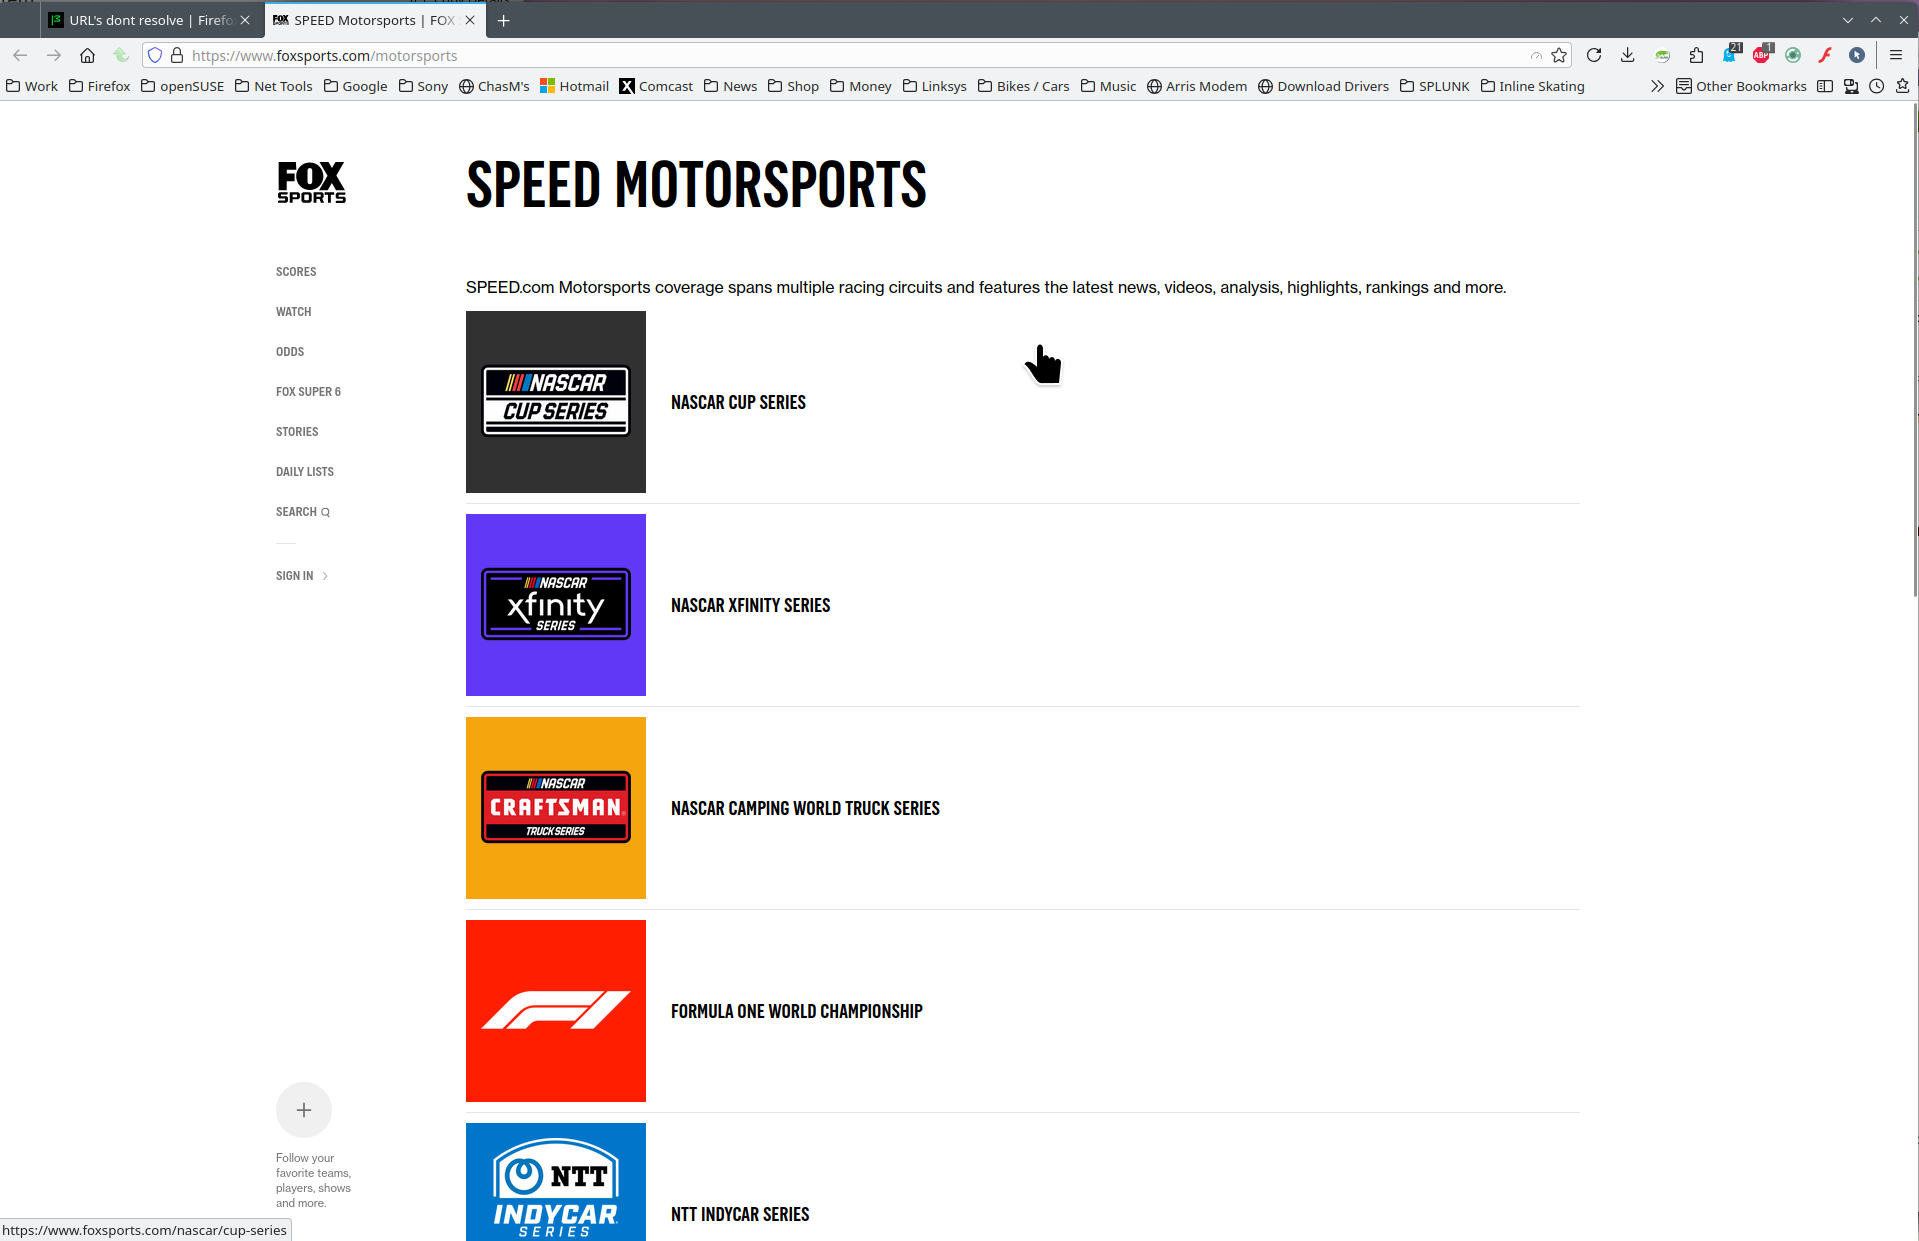List all tabs with the dropdown arrow
1919x1241 pixels.
coord(1848,20)
